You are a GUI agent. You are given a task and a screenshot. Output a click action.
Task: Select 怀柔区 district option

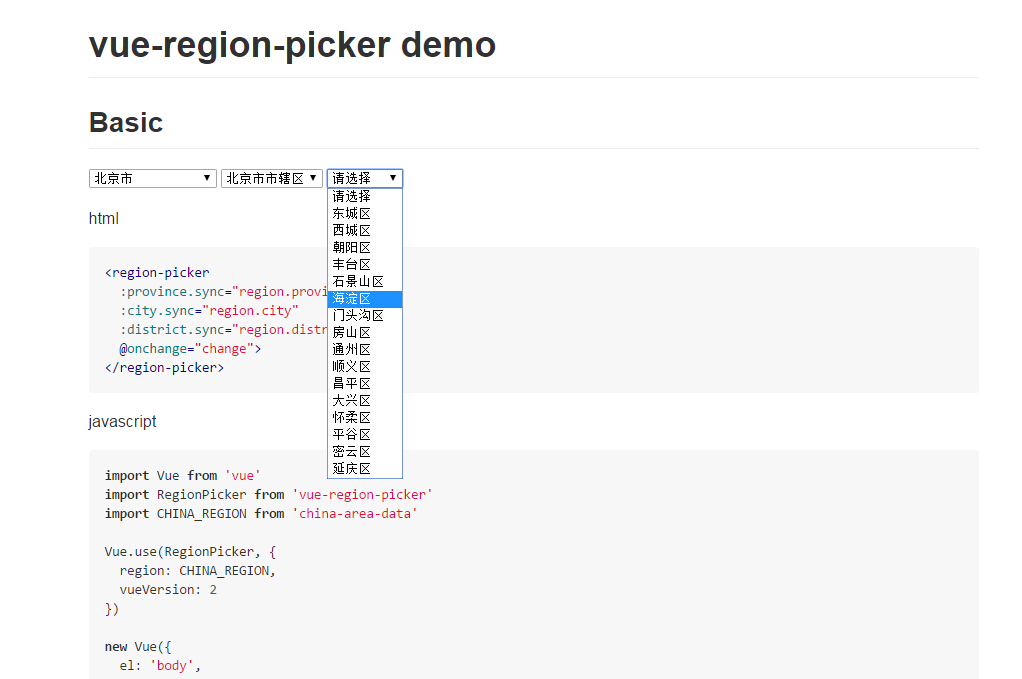point(364,417)
